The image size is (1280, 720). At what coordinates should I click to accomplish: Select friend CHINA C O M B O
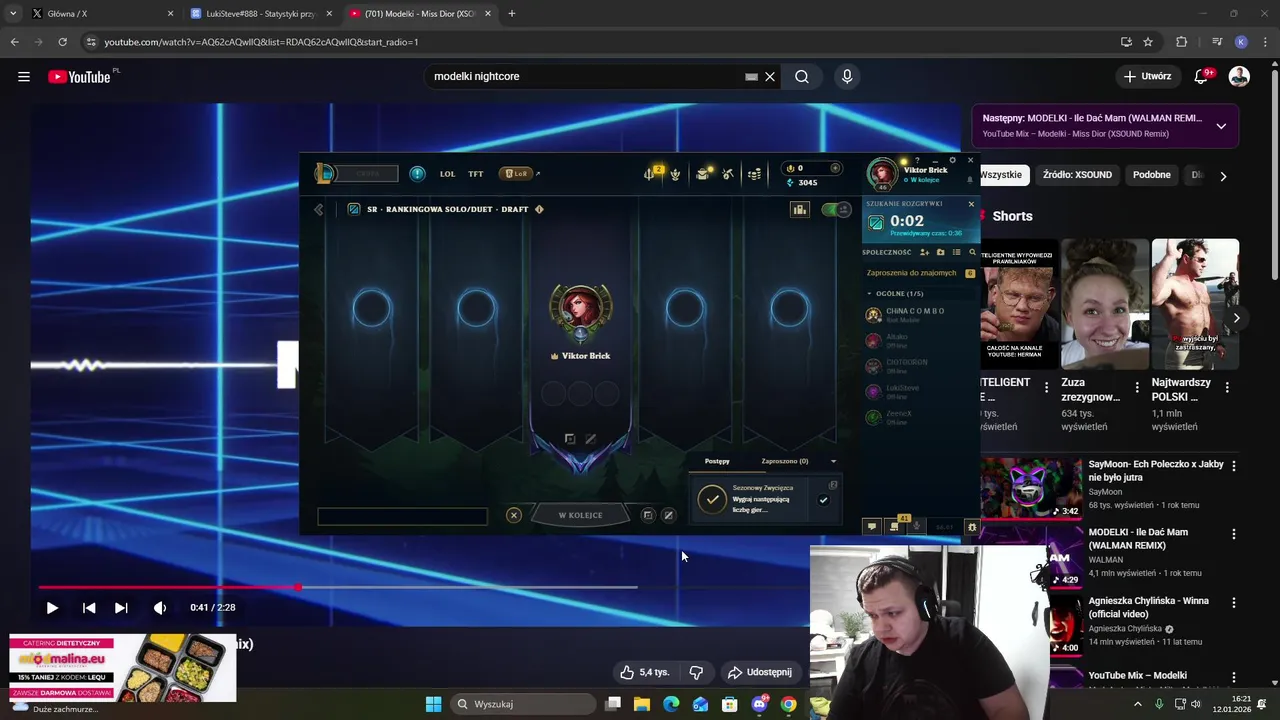(x=920, y=315)
